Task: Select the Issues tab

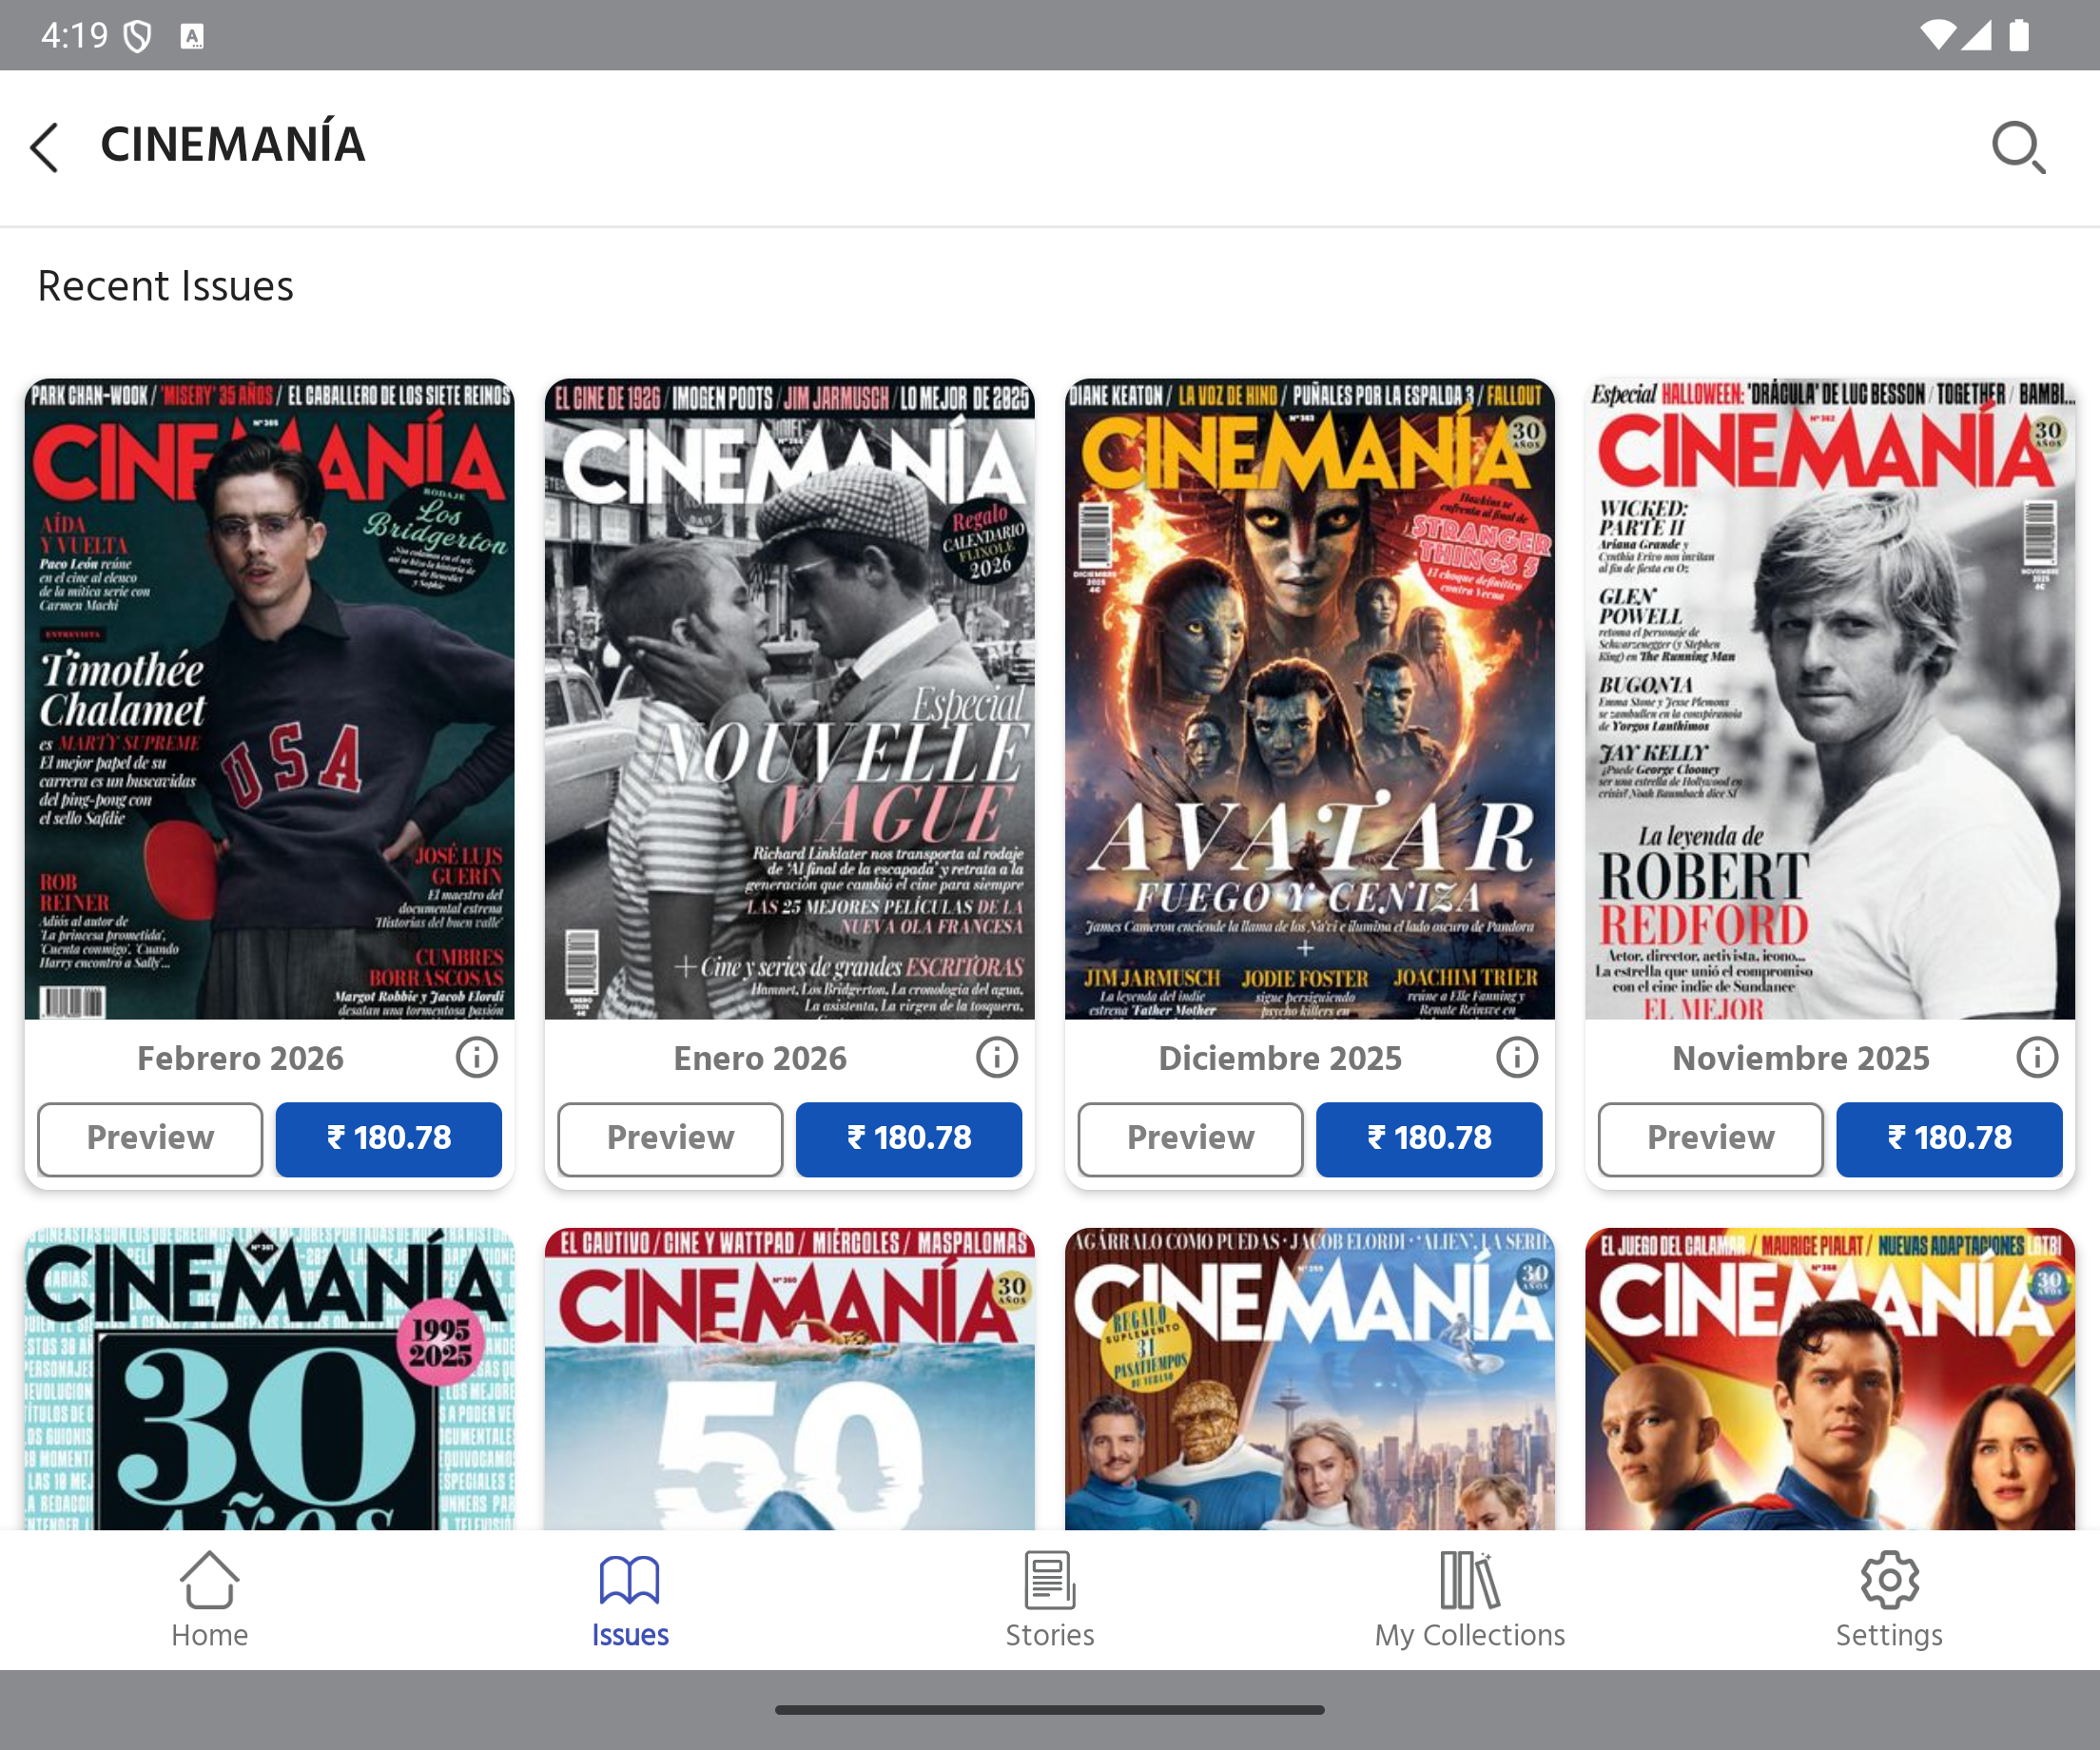Action: click(629, 1598)
